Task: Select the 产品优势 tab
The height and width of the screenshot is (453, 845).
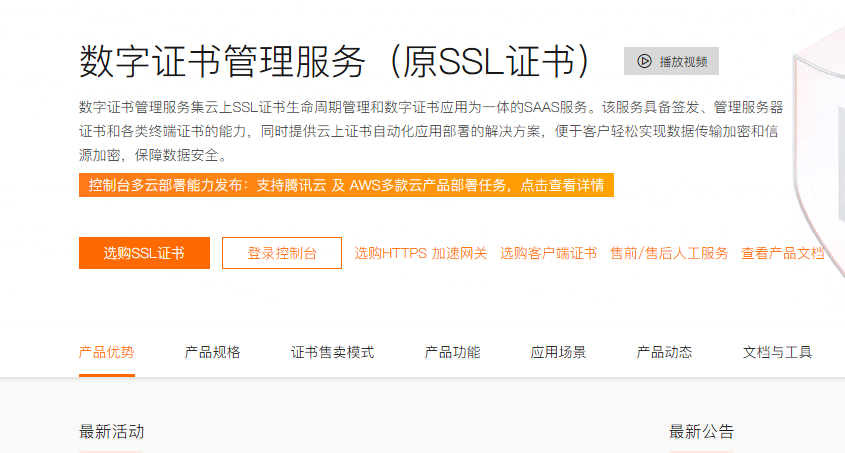Action: (106, 352)
